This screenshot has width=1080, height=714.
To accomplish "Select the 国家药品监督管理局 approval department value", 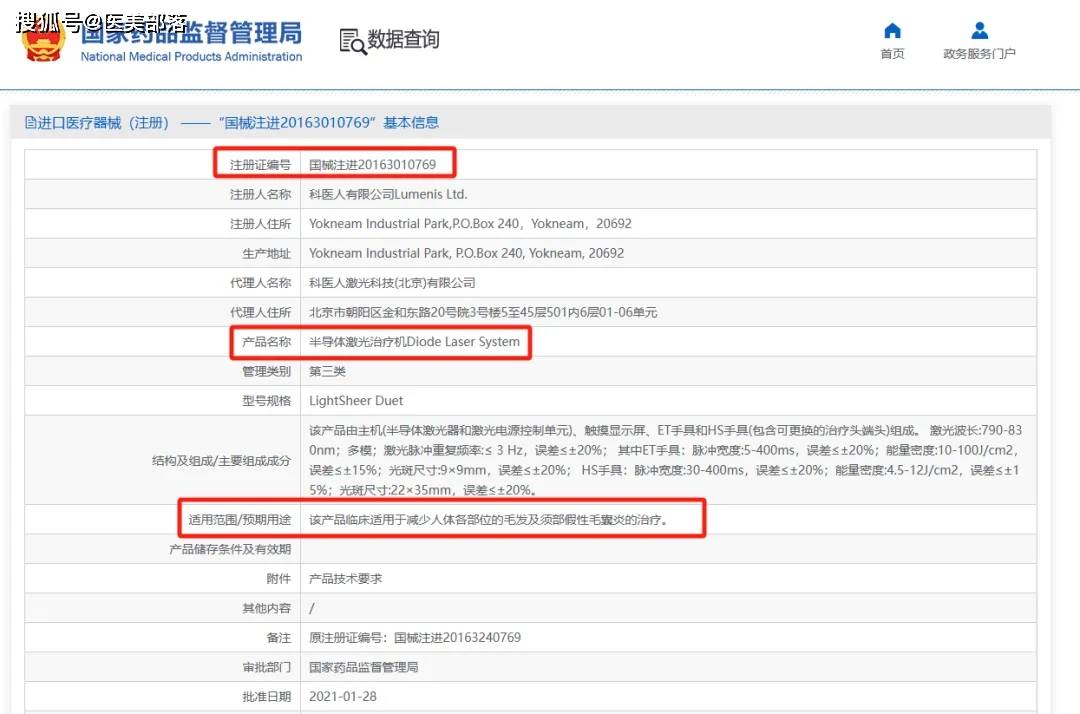I will (364, 667).
